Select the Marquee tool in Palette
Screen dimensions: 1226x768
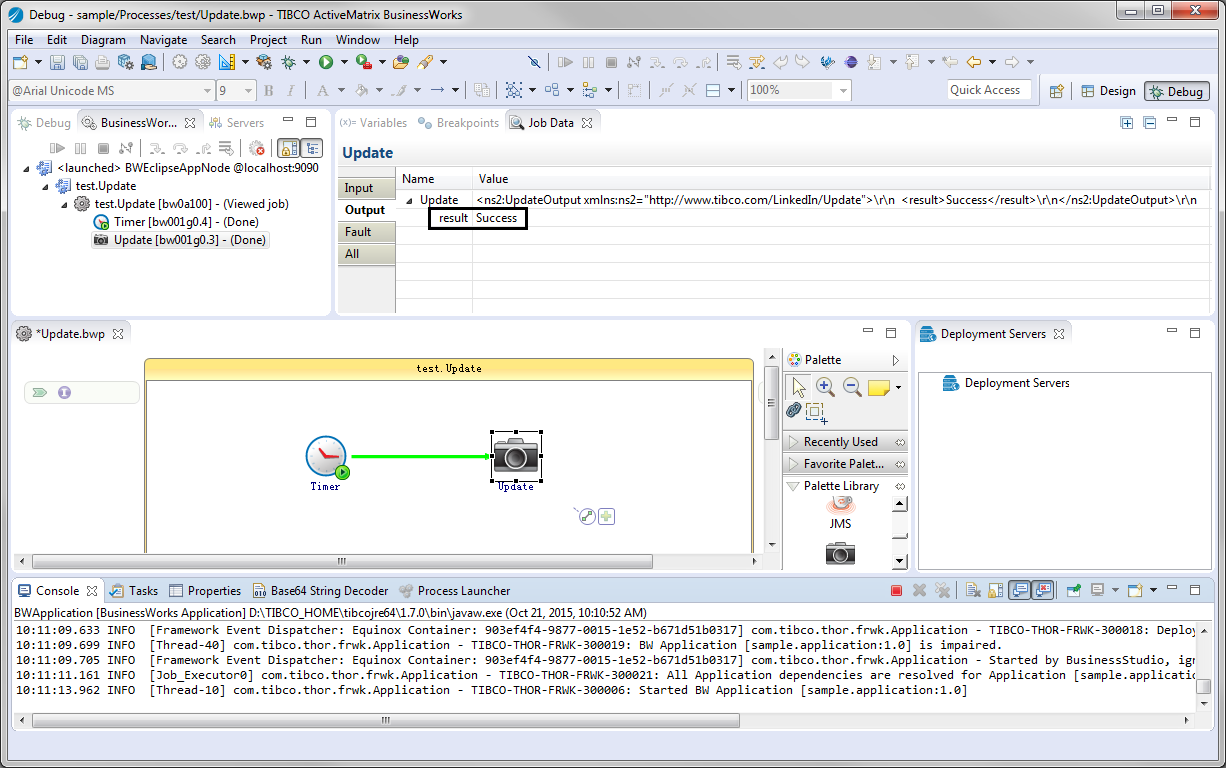[817, 411]
